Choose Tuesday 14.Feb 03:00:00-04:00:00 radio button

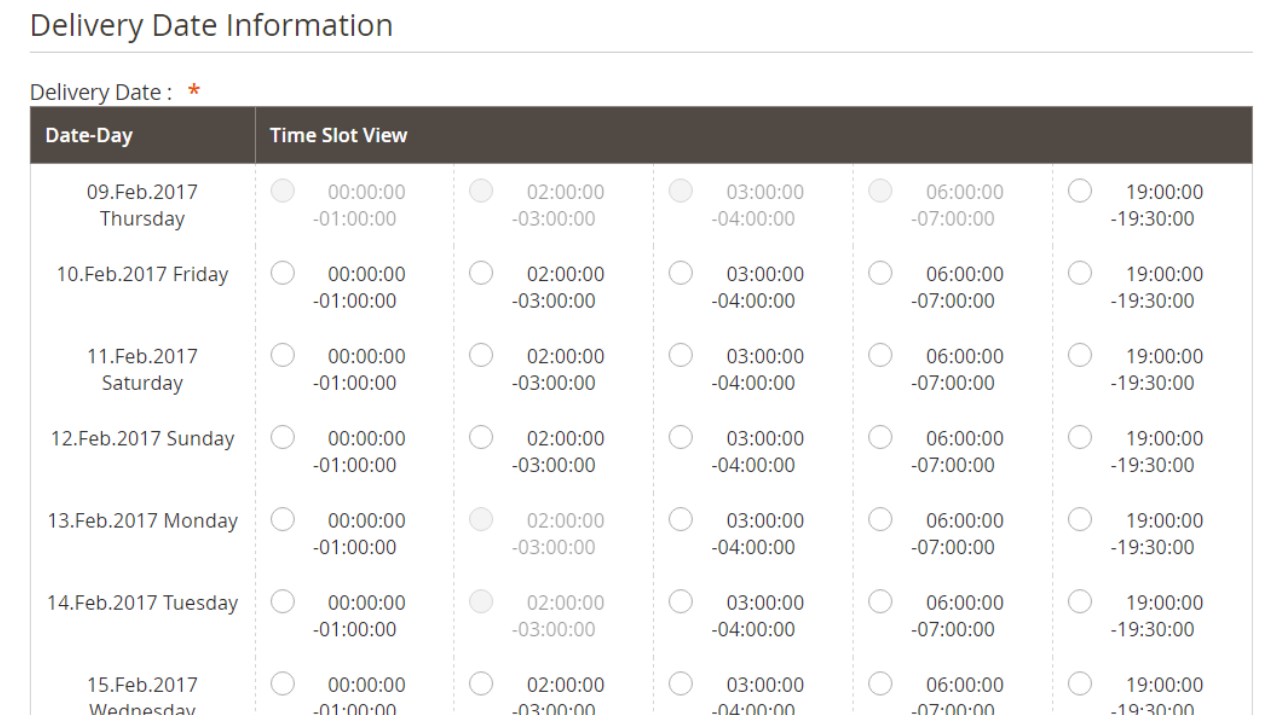(681, 601)
